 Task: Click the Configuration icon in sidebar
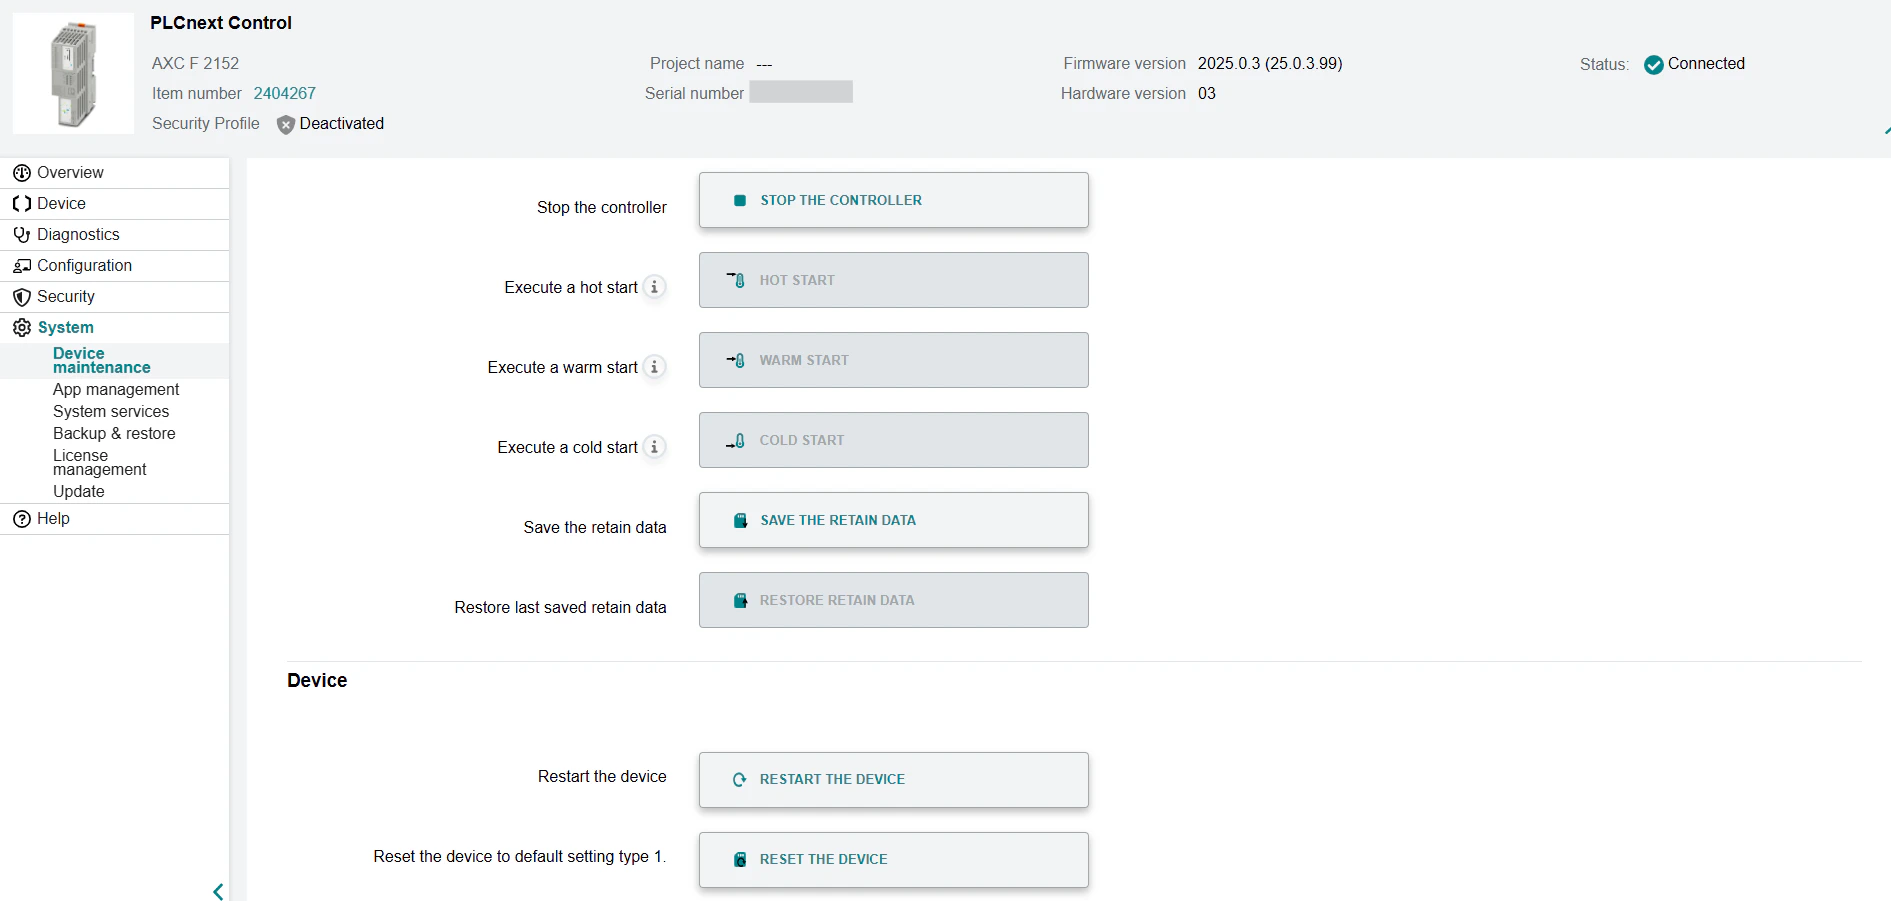22,266
